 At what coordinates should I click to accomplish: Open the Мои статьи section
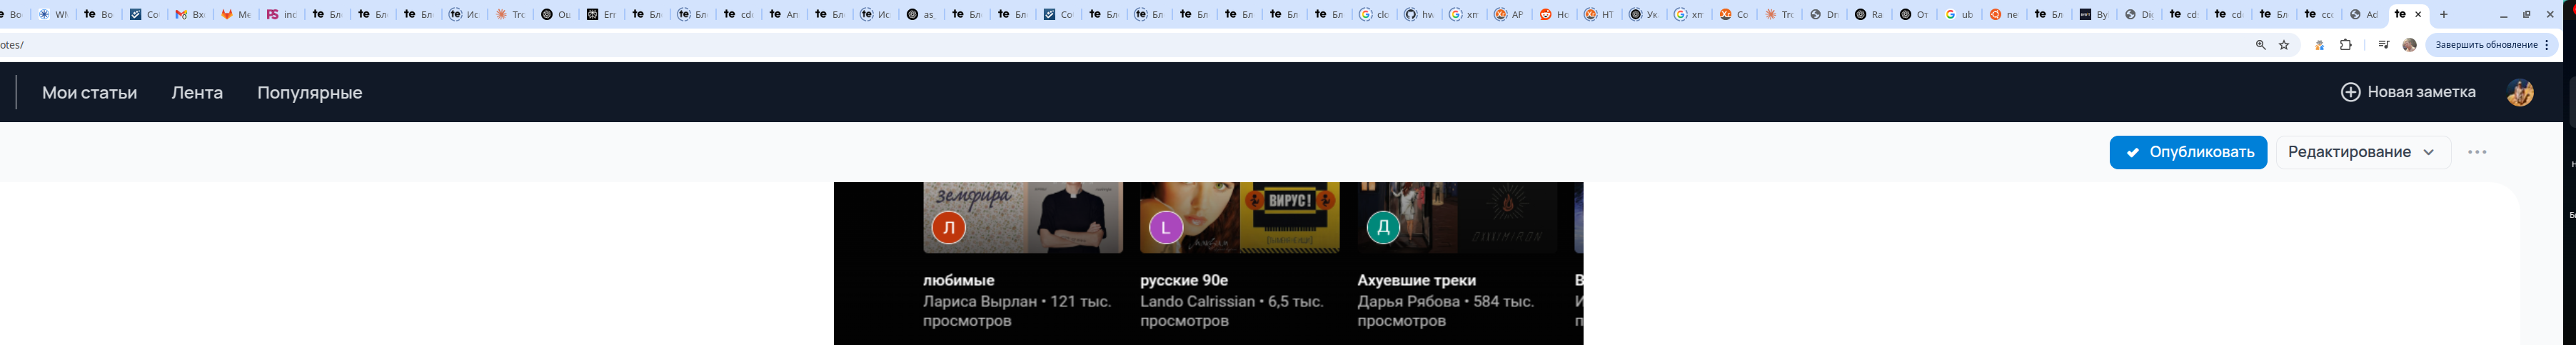point(89,93)
